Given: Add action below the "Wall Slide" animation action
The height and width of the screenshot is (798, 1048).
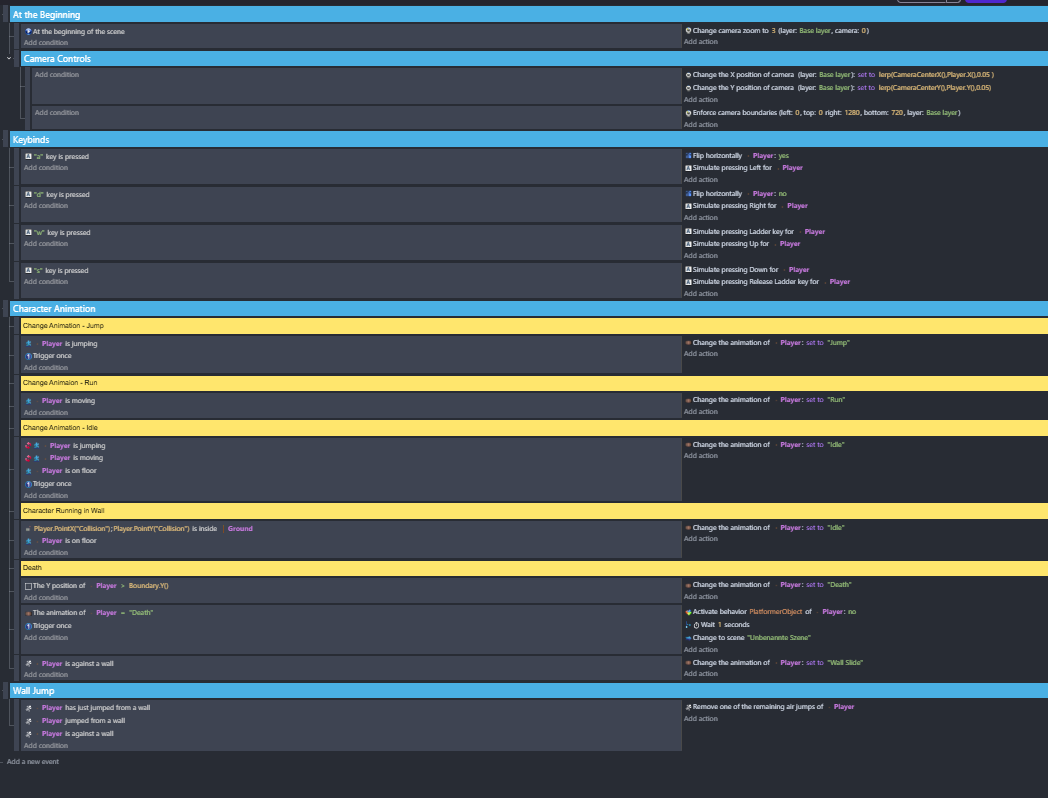Looking at the screenshot, I should tap(700, 674).
